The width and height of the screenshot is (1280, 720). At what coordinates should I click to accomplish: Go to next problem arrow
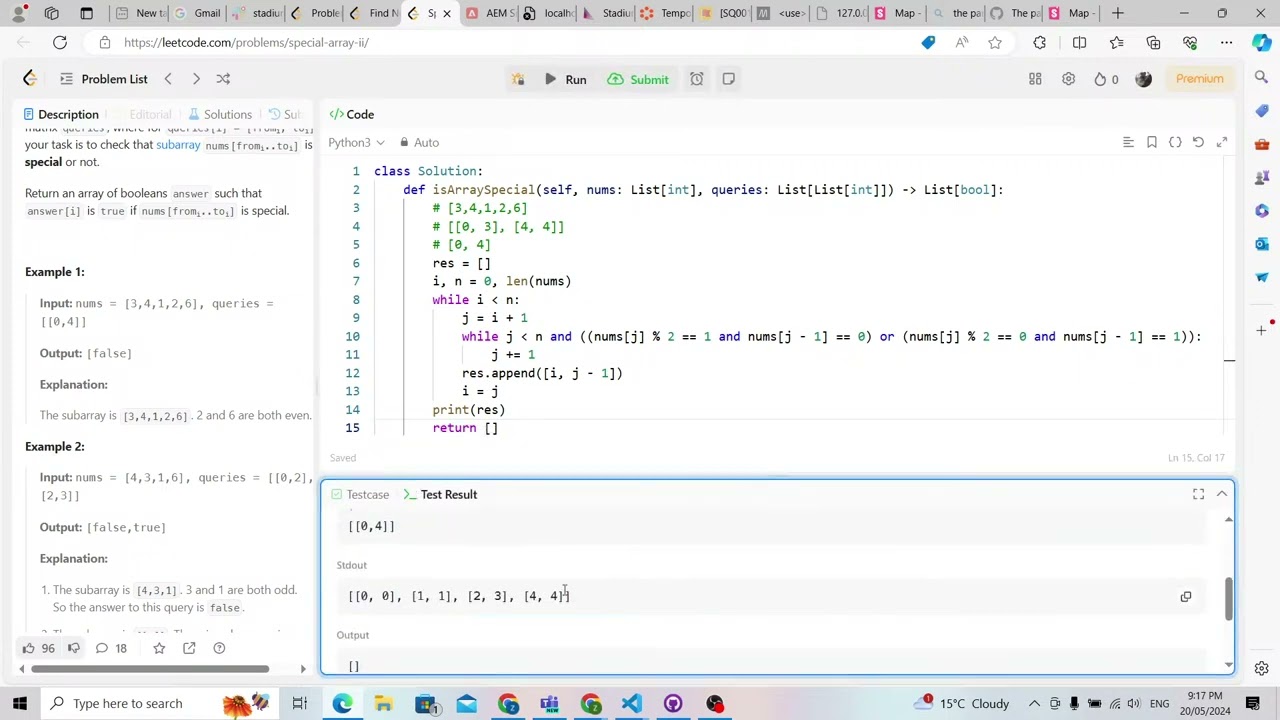[196, 79]
